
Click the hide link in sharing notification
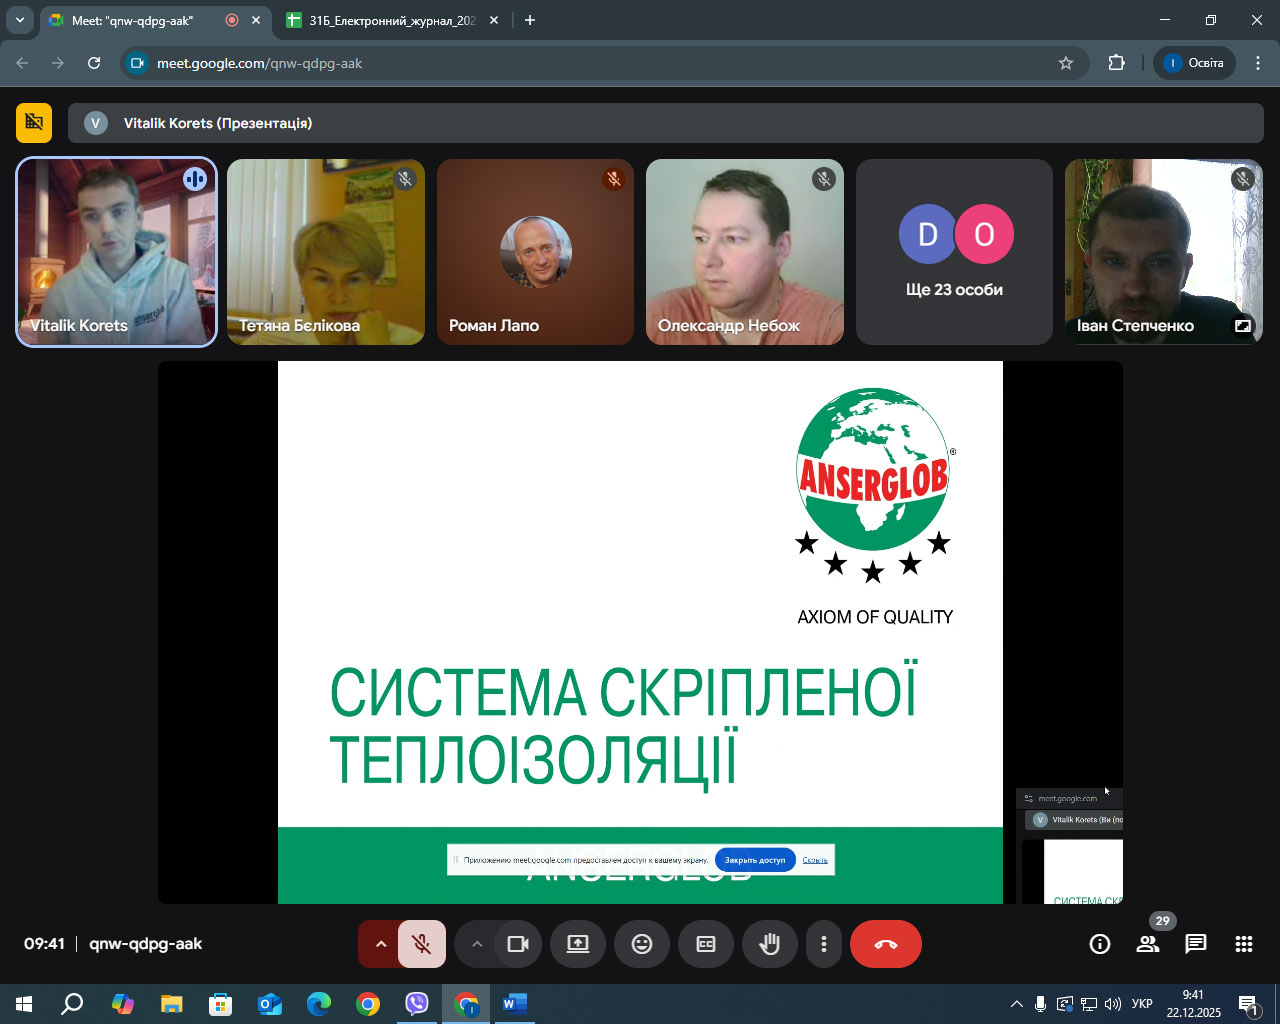click(815, 860)
